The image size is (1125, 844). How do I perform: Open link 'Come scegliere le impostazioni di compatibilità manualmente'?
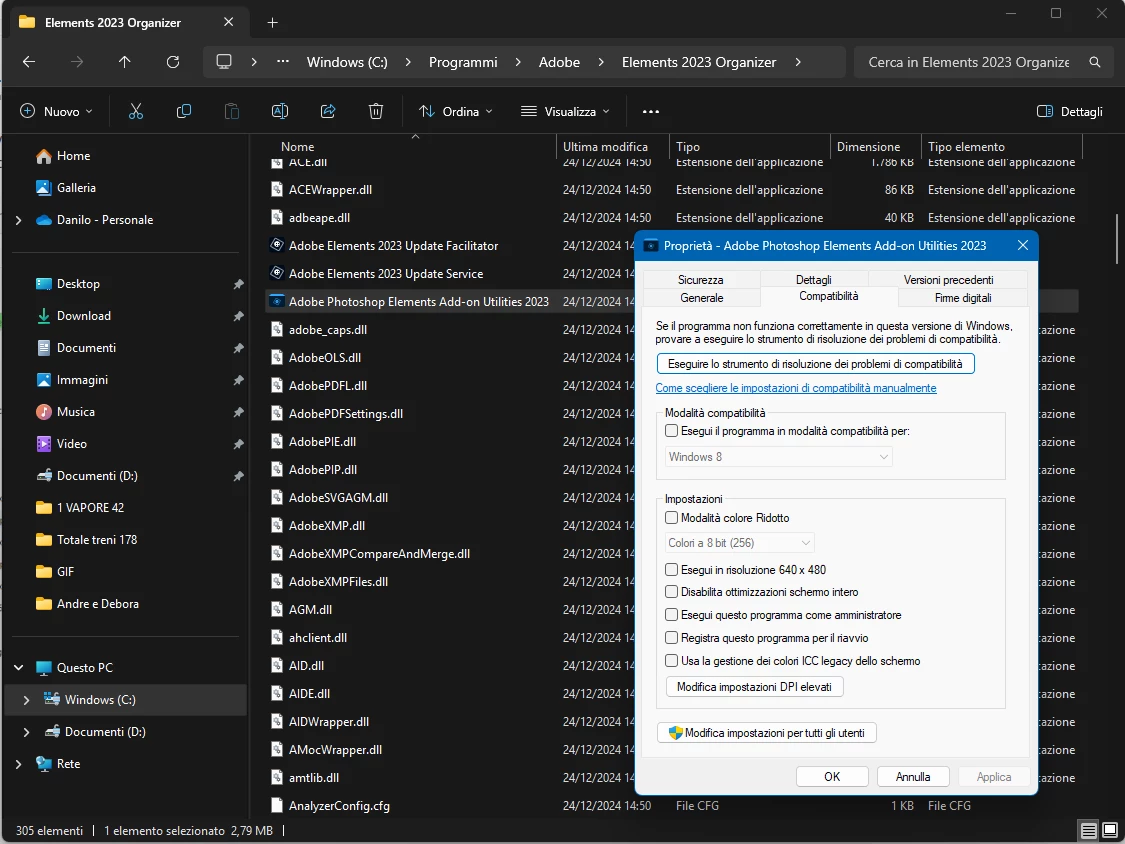click(x=796, y=388)
